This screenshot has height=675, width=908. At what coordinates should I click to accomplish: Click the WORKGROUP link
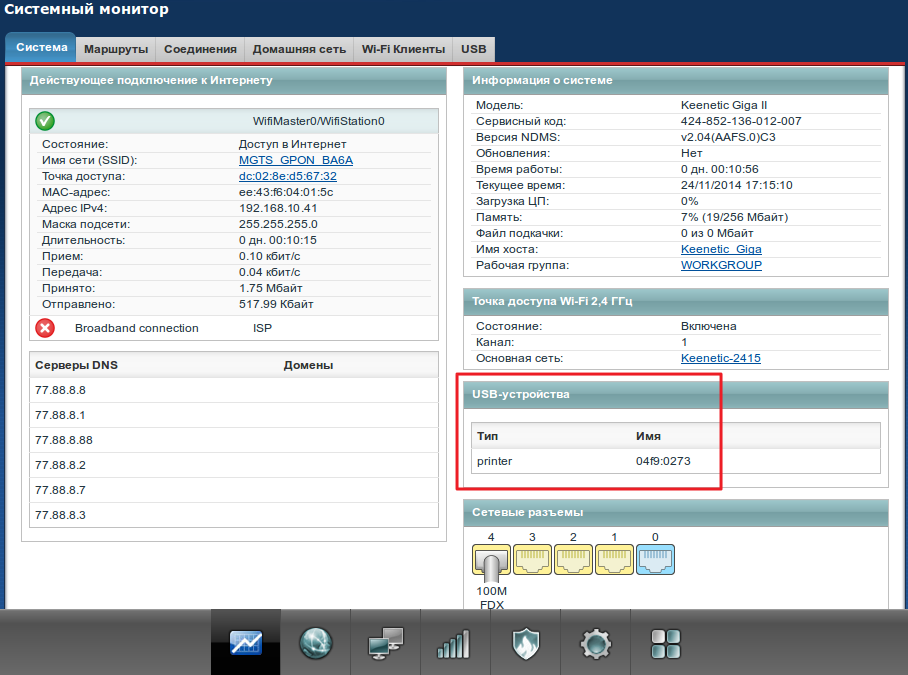721,265
